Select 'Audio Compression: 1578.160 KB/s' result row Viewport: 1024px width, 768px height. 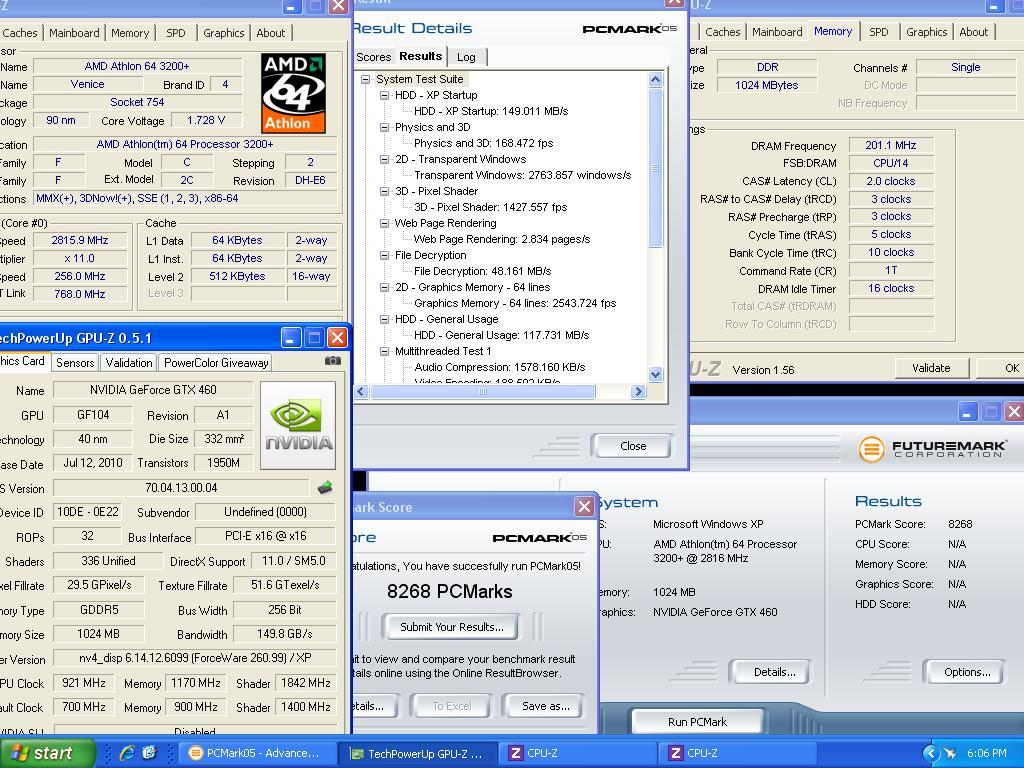point(500,367)
